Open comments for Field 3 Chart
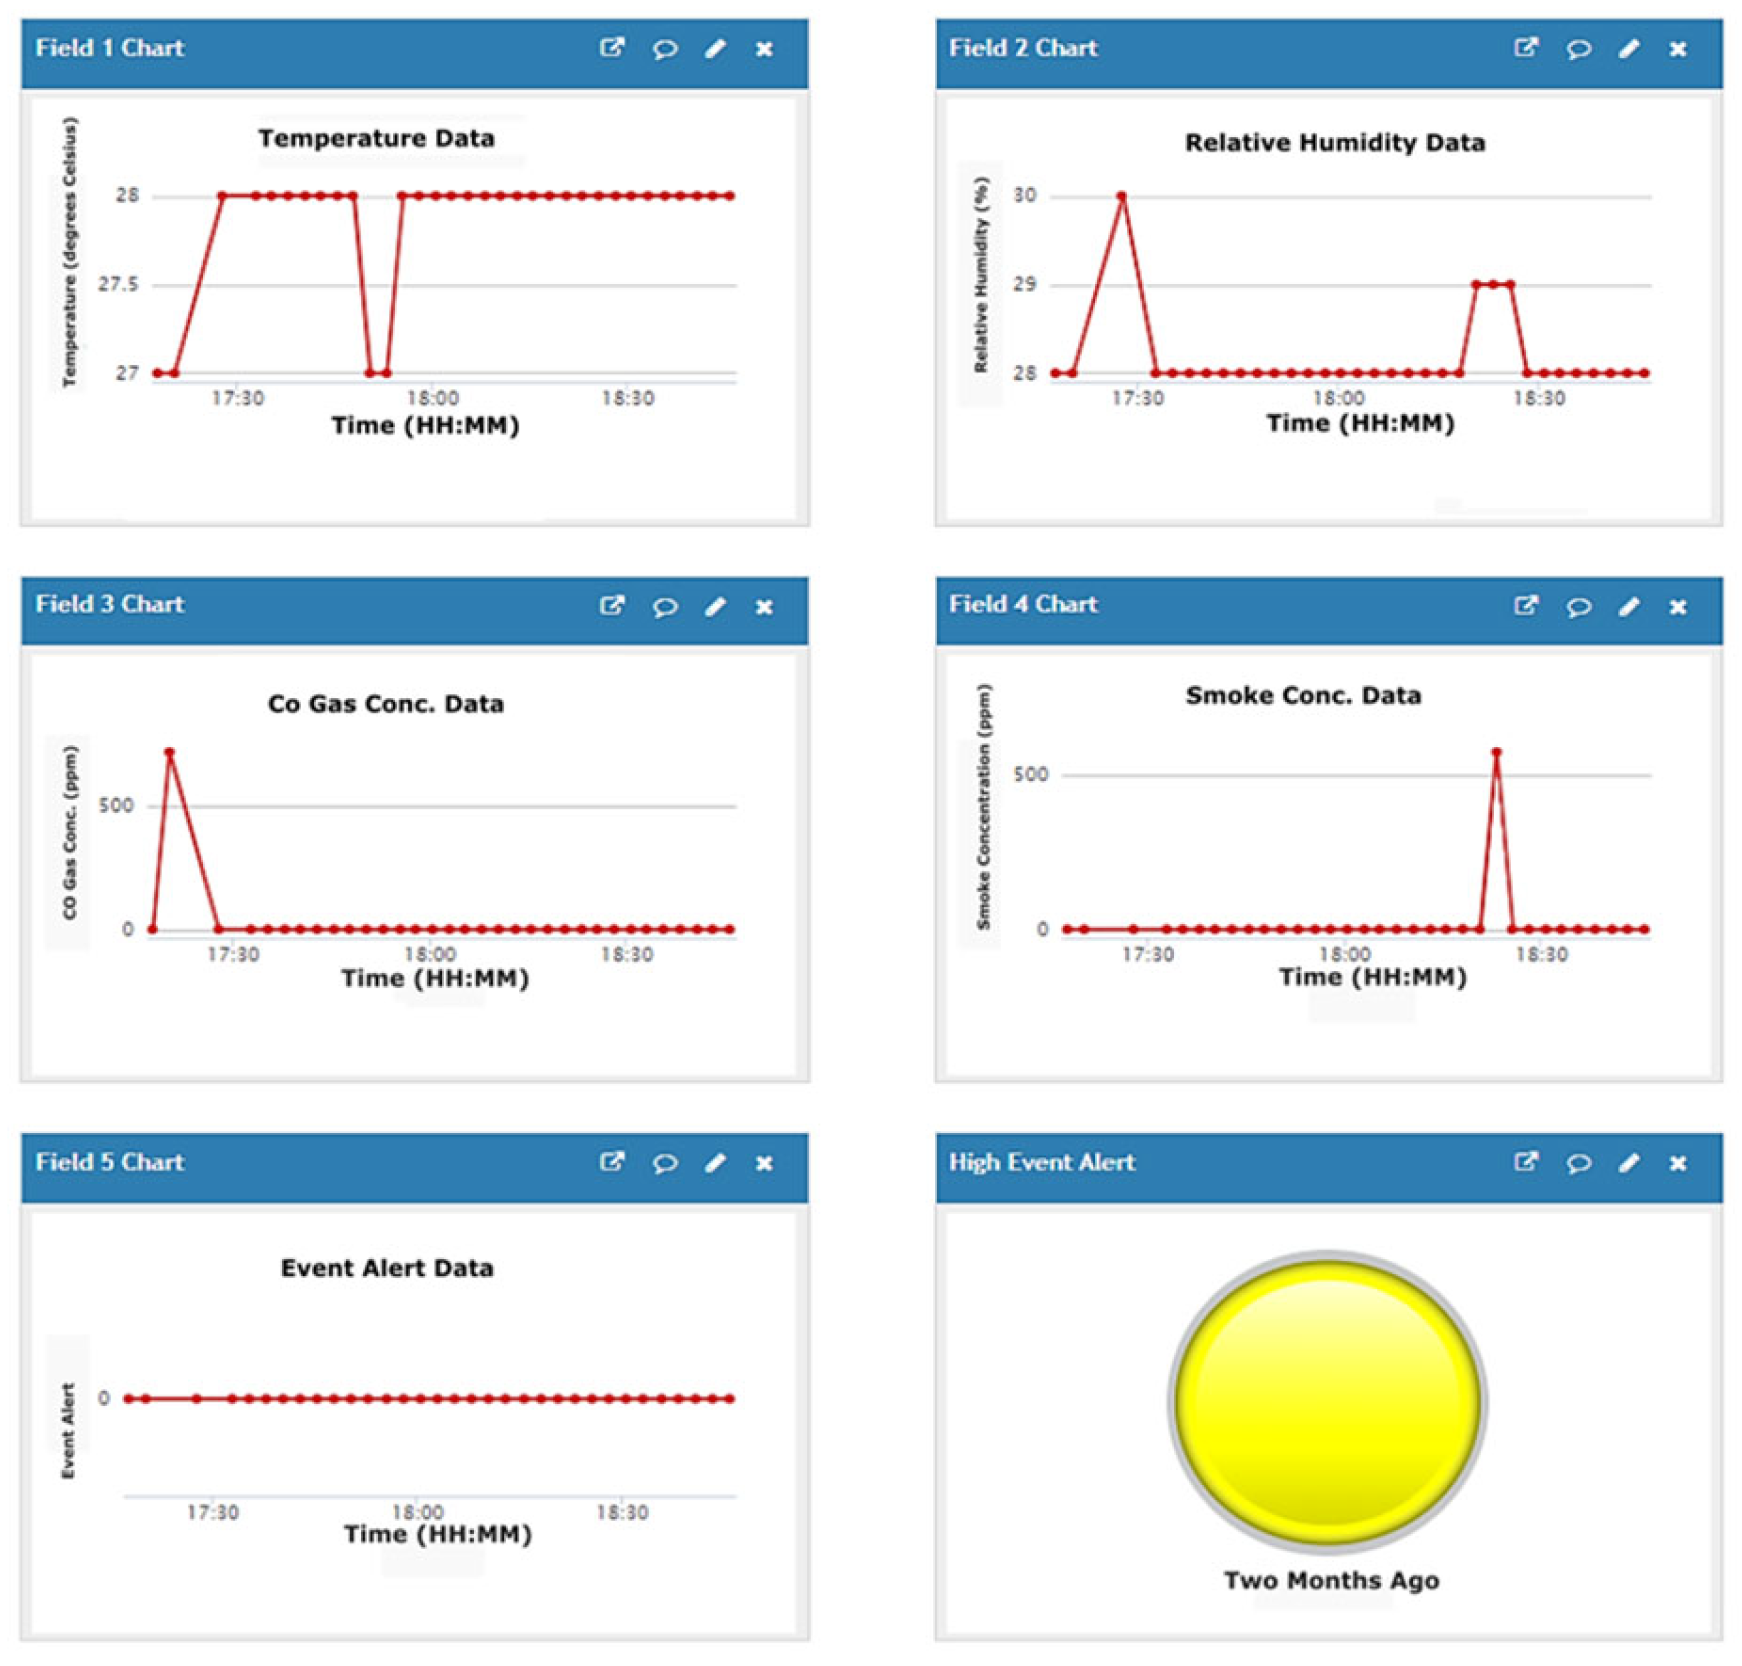The image size is (1742, 1666). tap(664, 607)
